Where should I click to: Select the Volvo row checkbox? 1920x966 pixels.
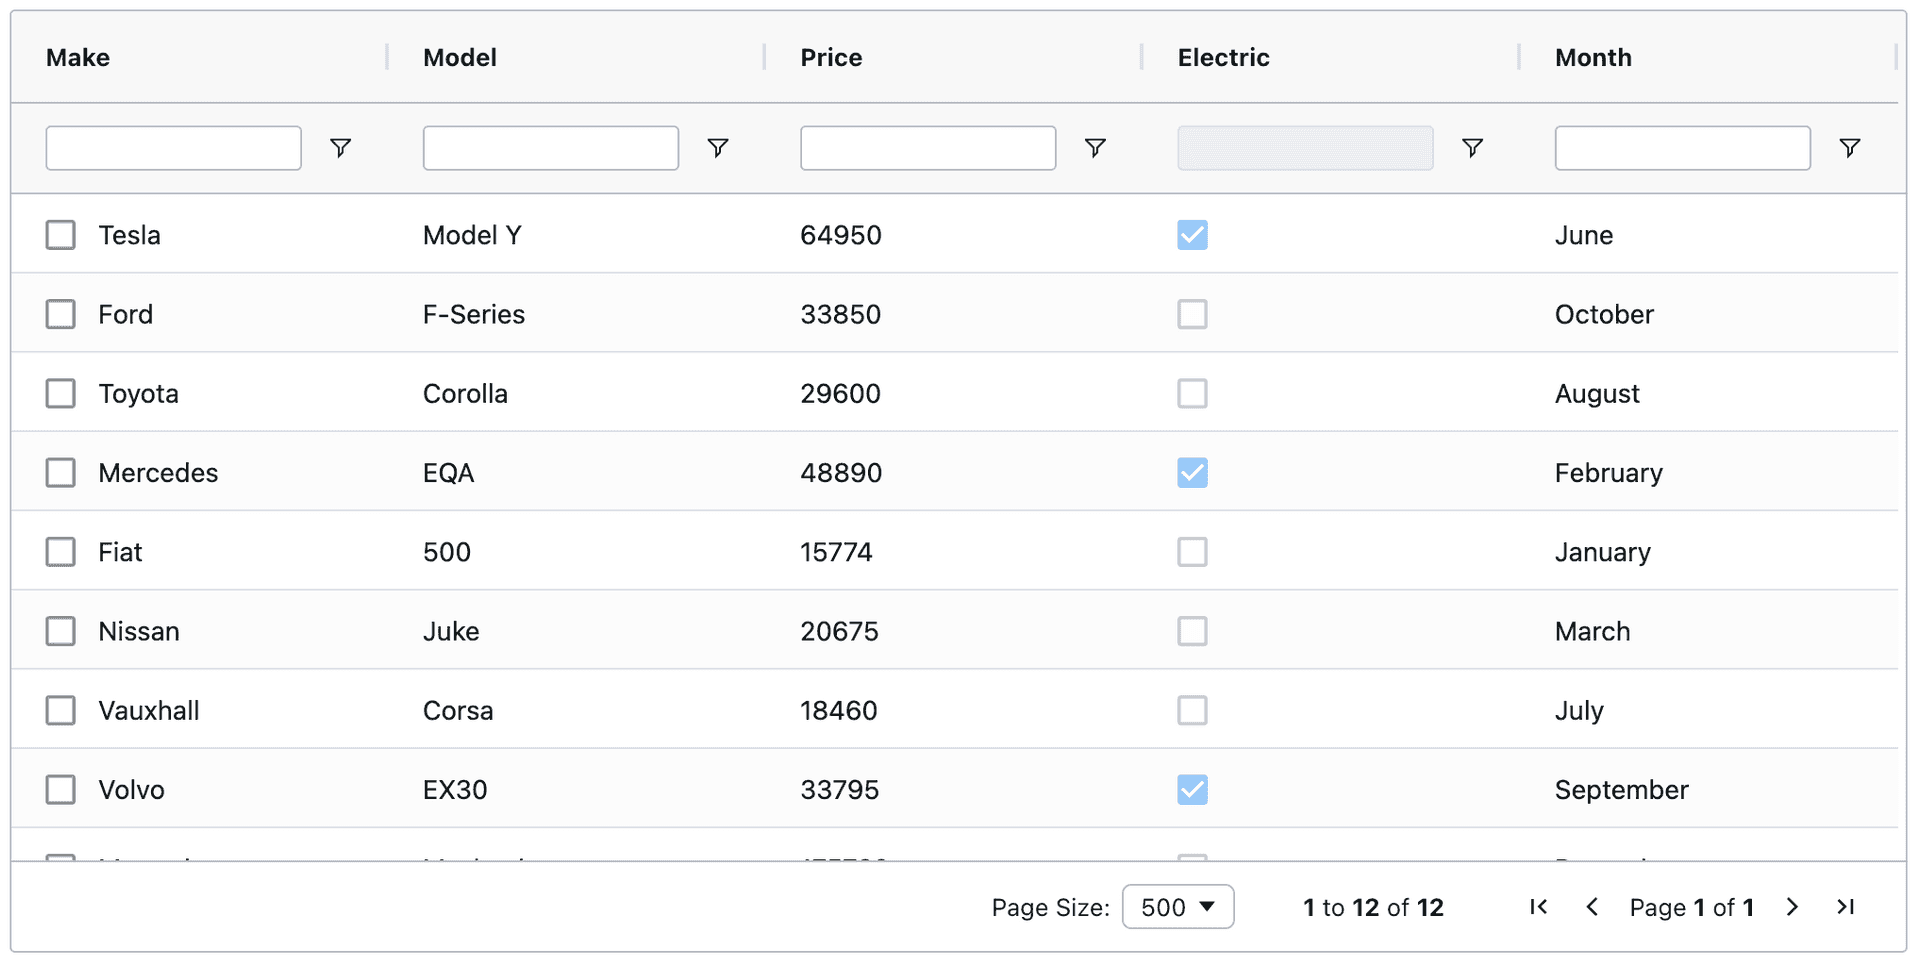(x=61, y=789)
